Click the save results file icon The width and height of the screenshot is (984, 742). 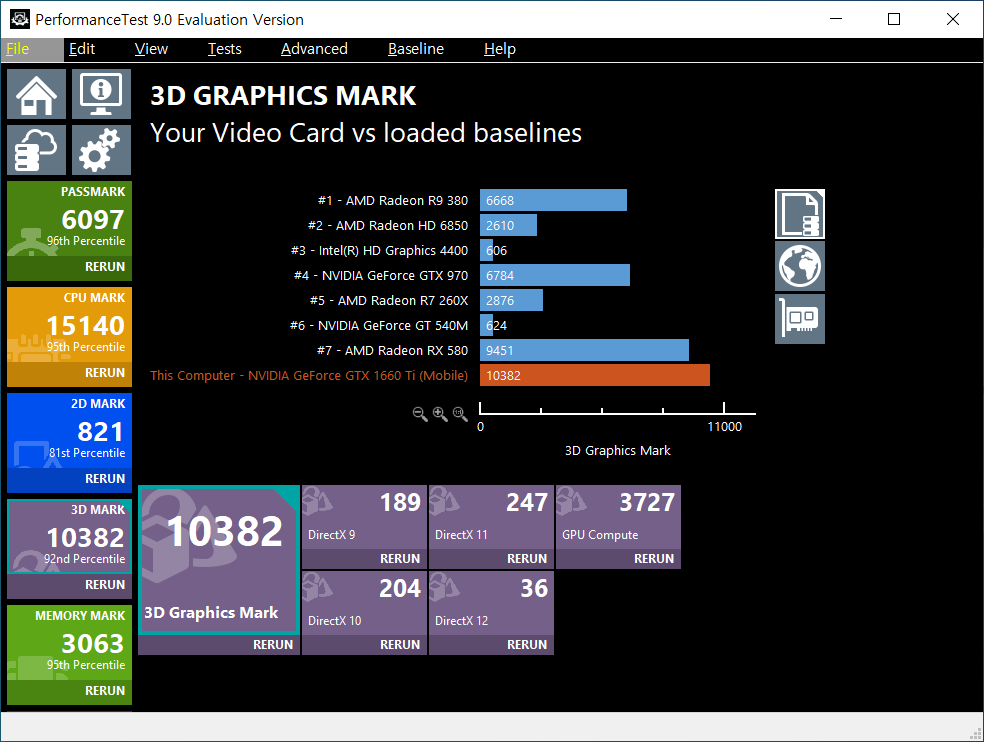800,214
